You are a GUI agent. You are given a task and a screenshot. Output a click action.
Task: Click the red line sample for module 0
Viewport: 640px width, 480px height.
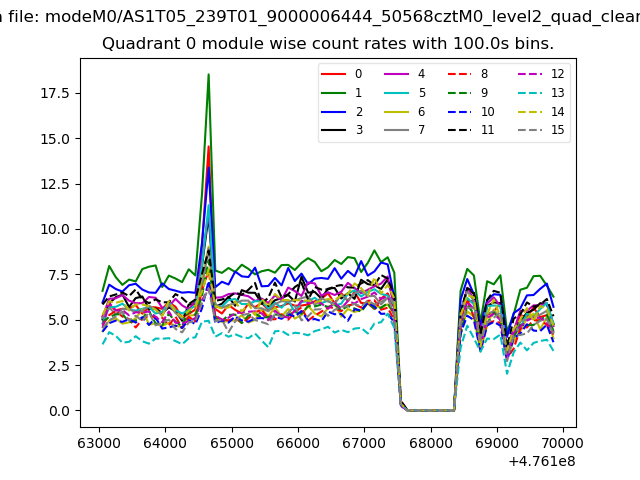(x=332, y=74)
